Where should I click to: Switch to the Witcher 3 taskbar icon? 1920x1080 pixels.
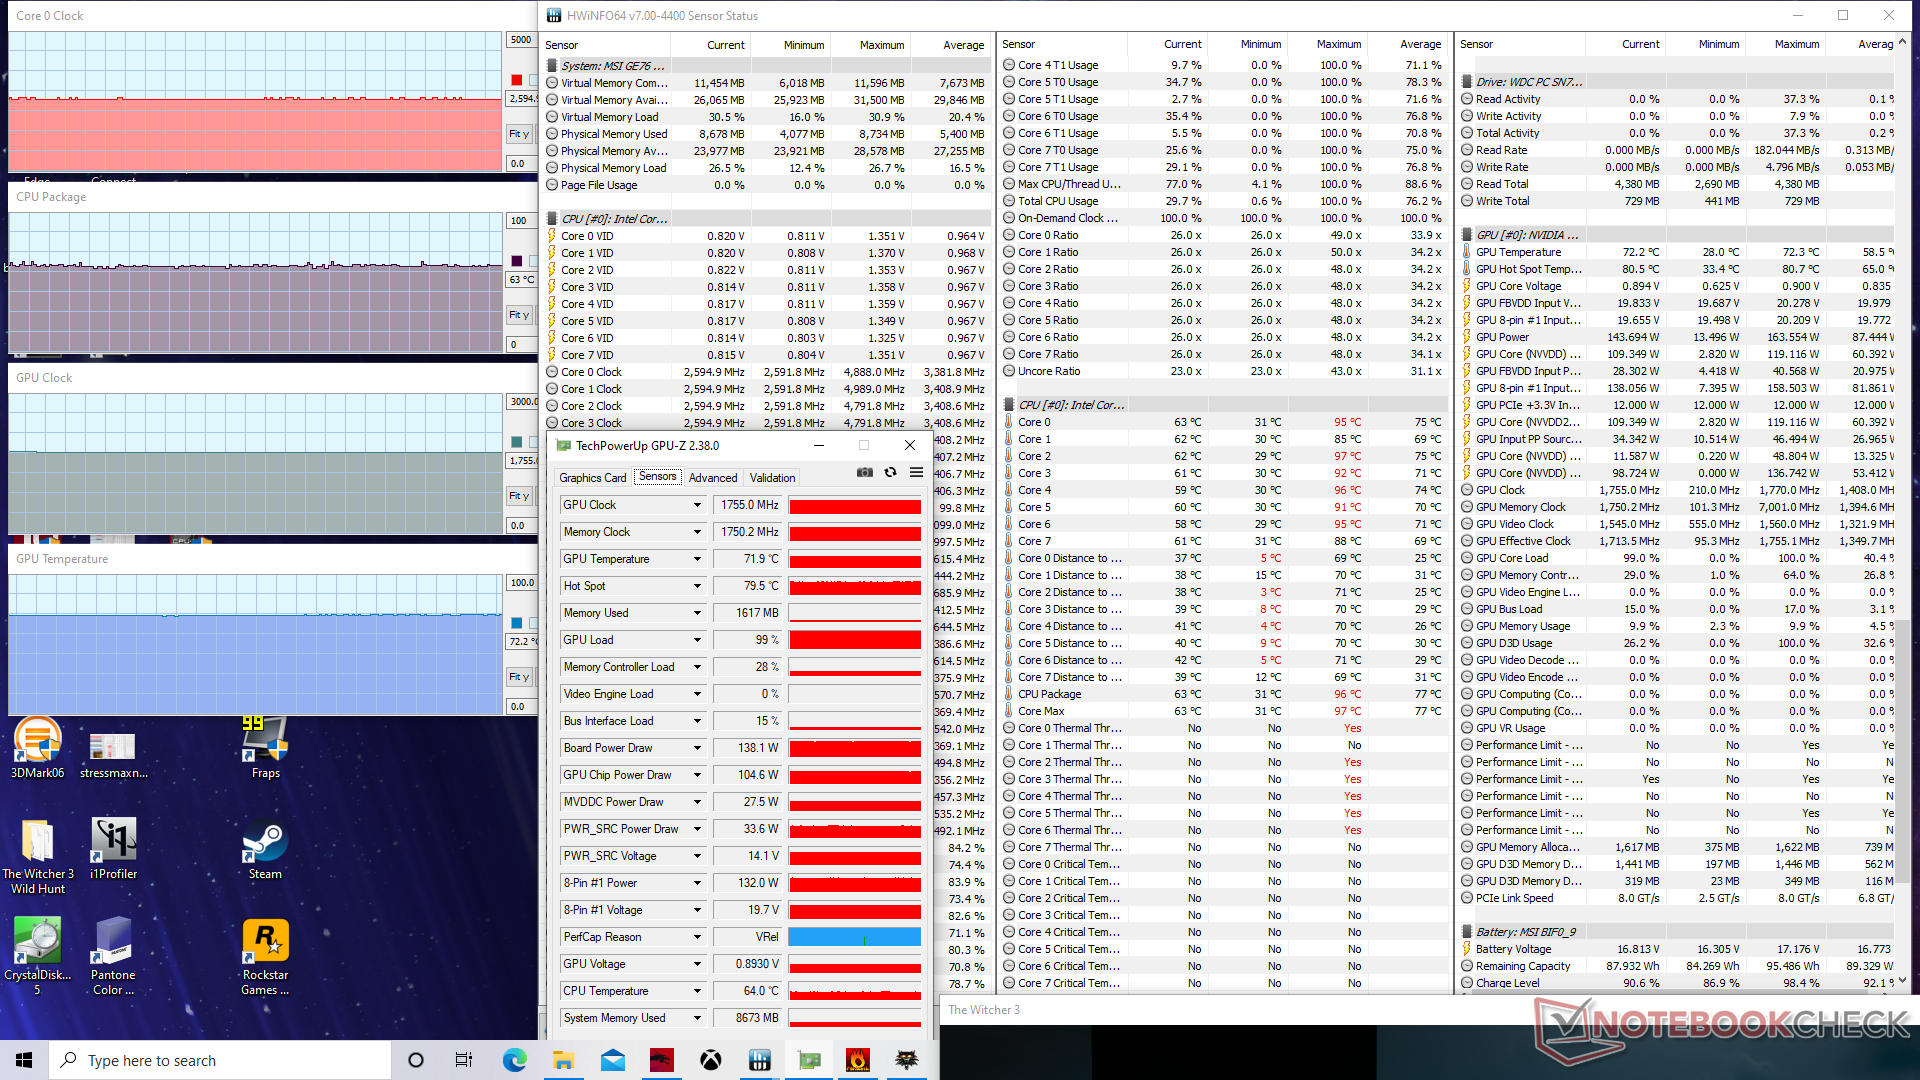tap(907, 1060)
